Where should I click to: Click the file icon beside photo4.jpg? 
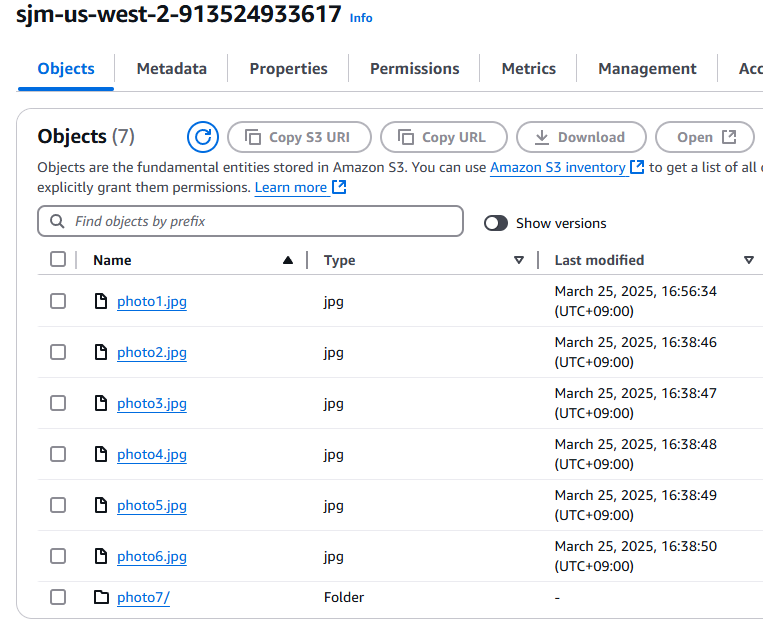(101, 455)
